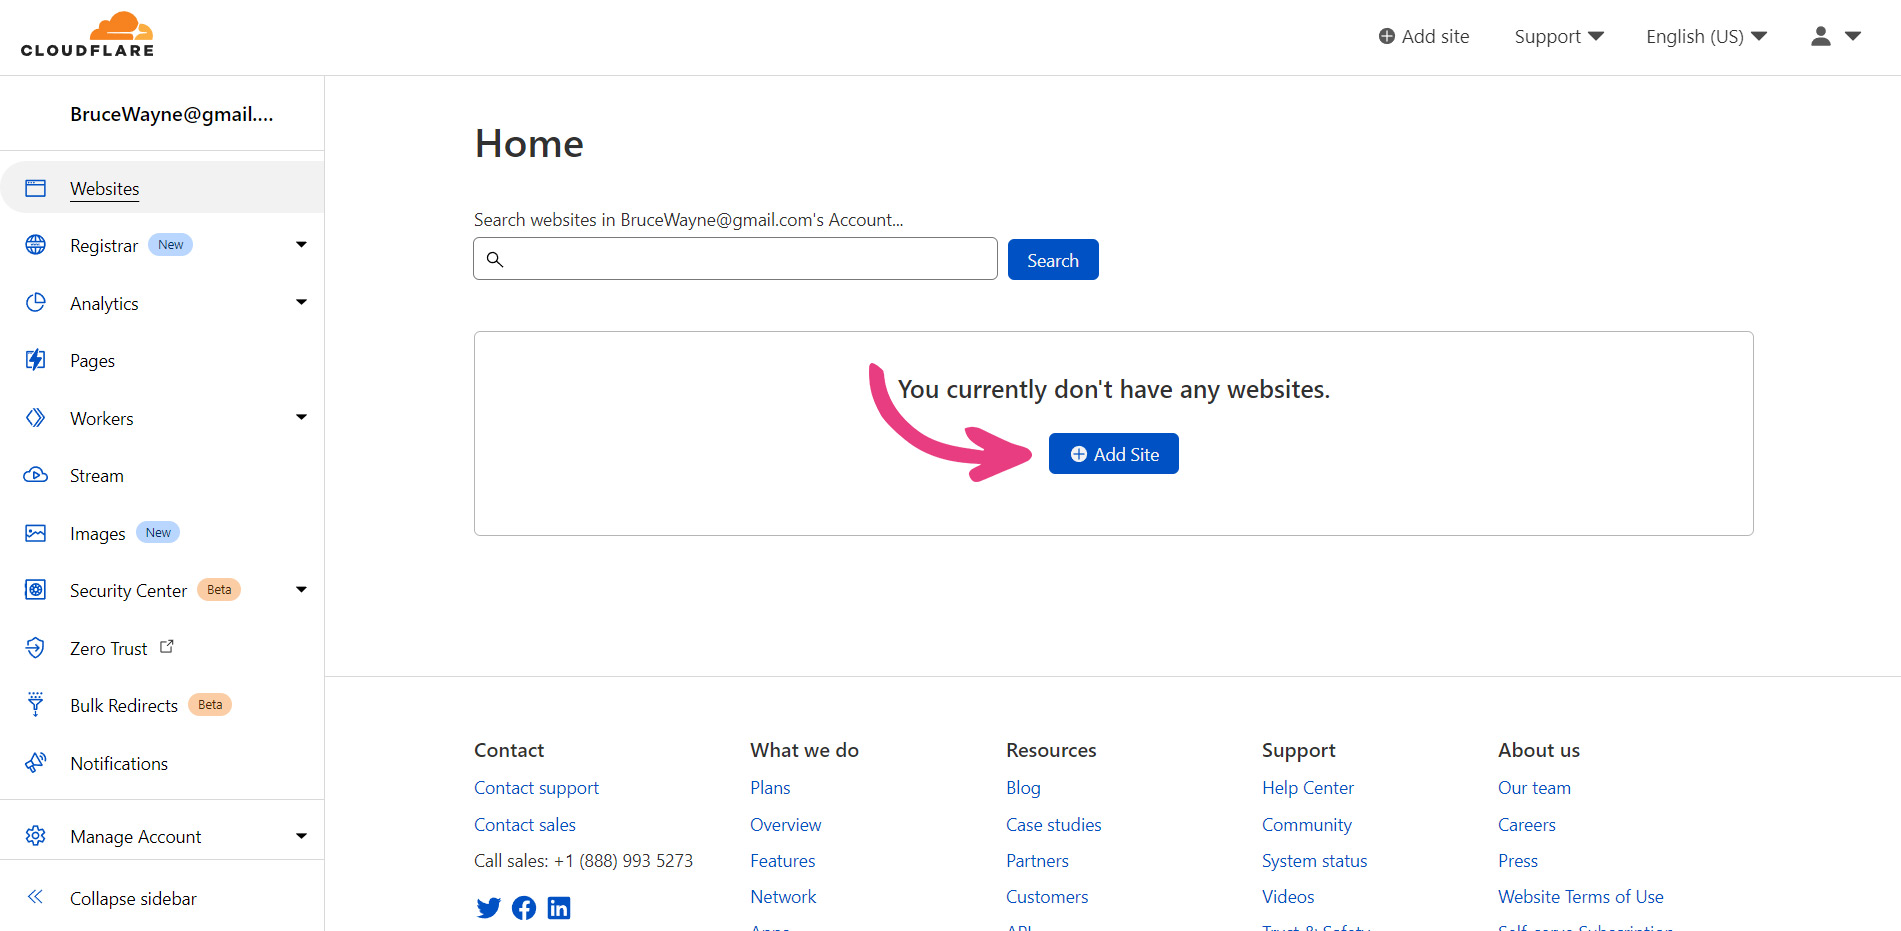Open the Help Center link

tap(1308, 788)
